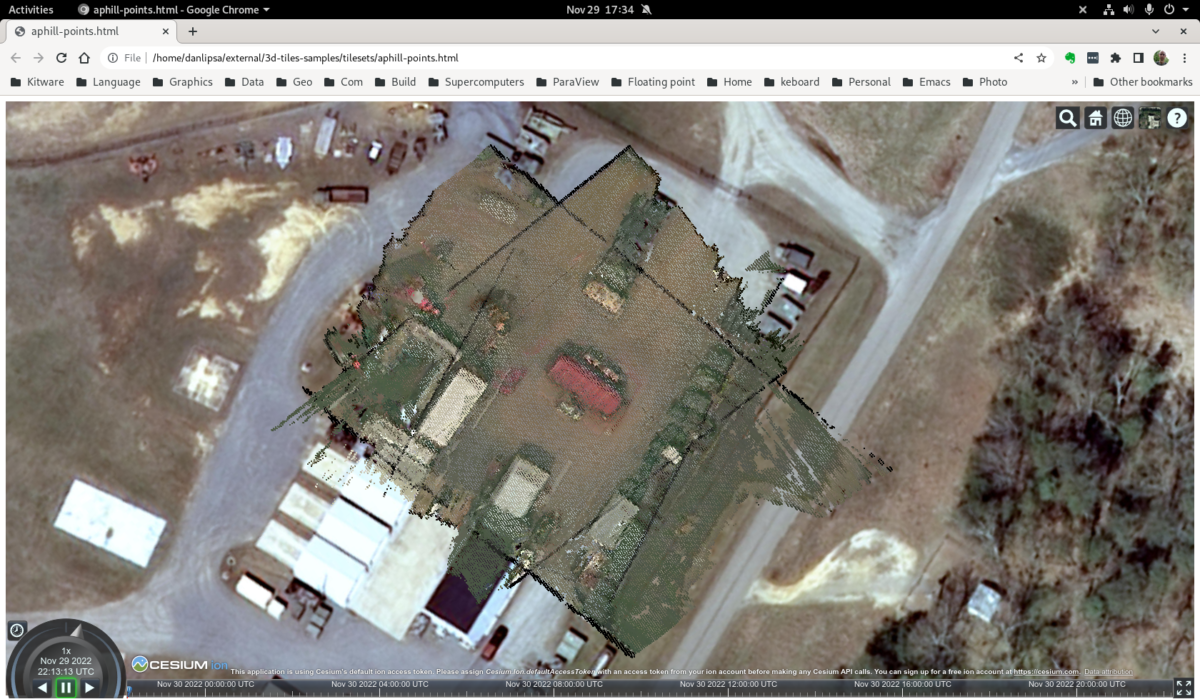Toggle pause on the Cesium animation widget
Viewport: 1200px width, 699px height.
[x=66, y=687]
